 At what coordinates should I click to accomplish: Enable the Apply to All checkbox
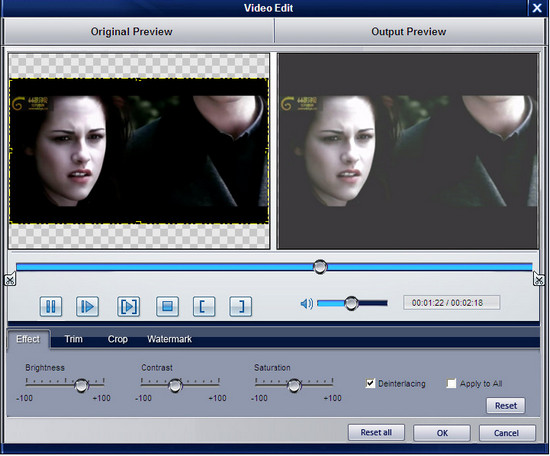pyautogui.click(x=451, y=383)
